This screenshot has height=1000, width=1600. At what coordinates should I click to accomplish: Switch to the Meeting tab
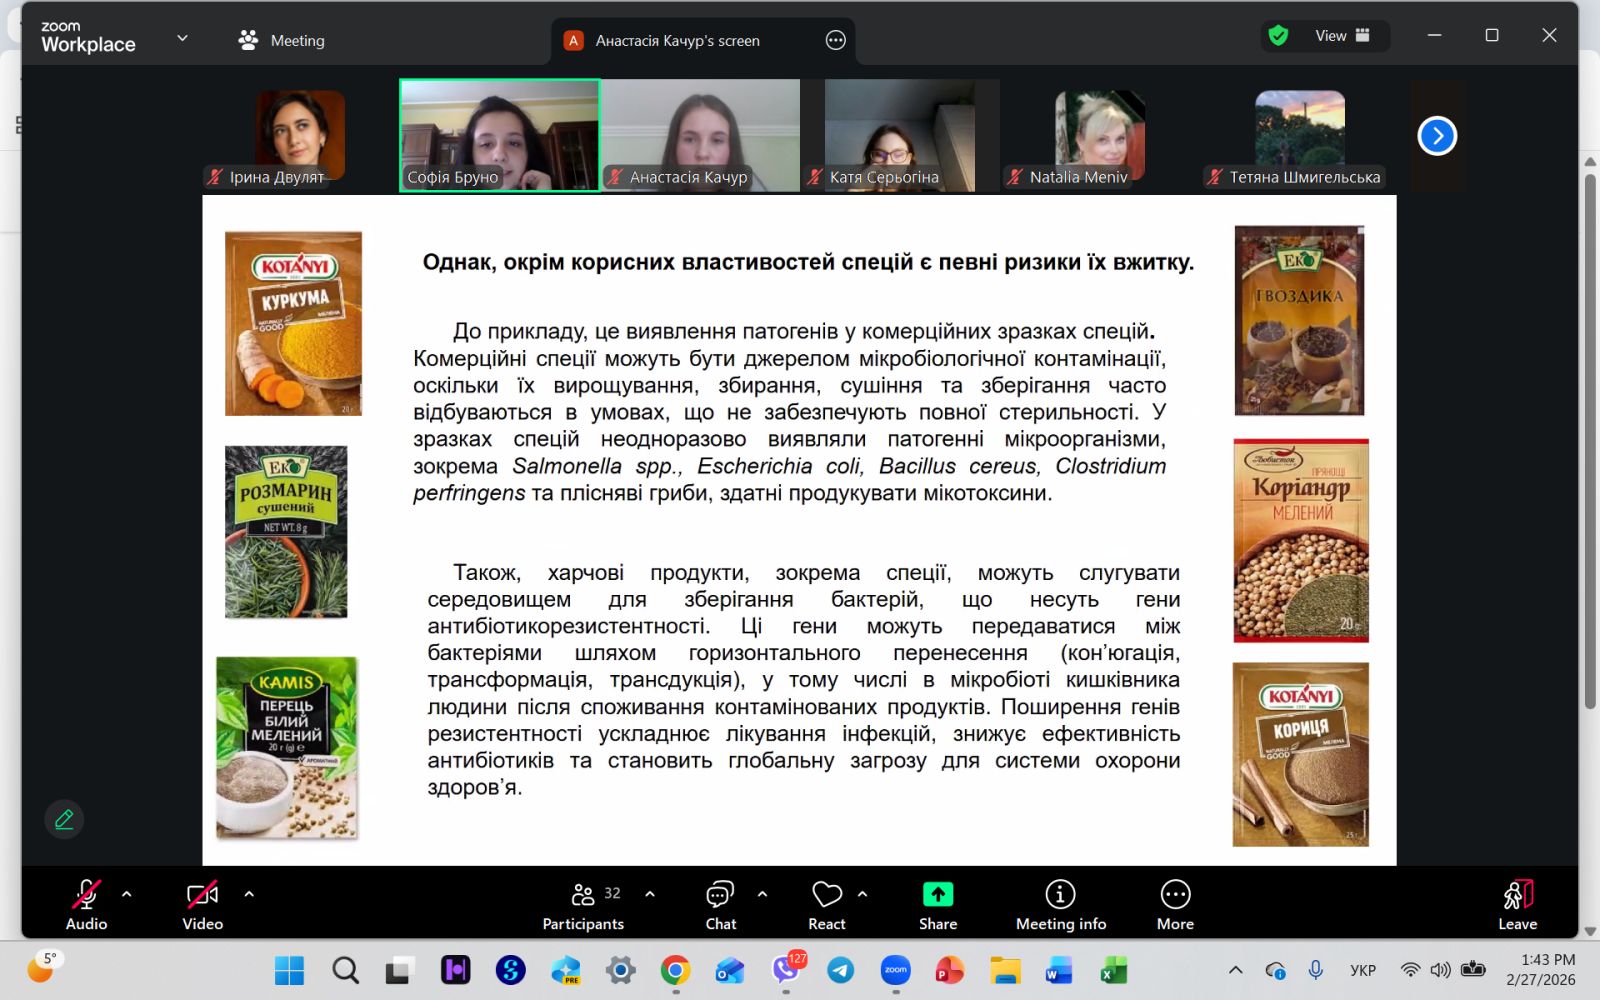282,40
